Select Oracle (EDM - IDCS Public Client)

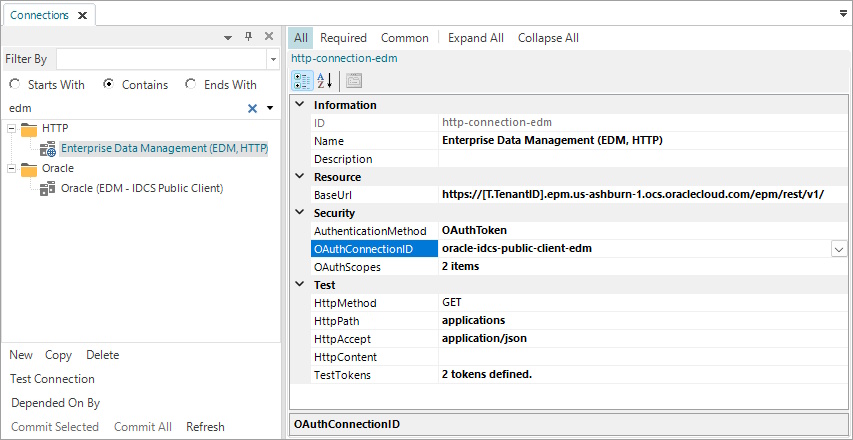click(x=142, y=188)
